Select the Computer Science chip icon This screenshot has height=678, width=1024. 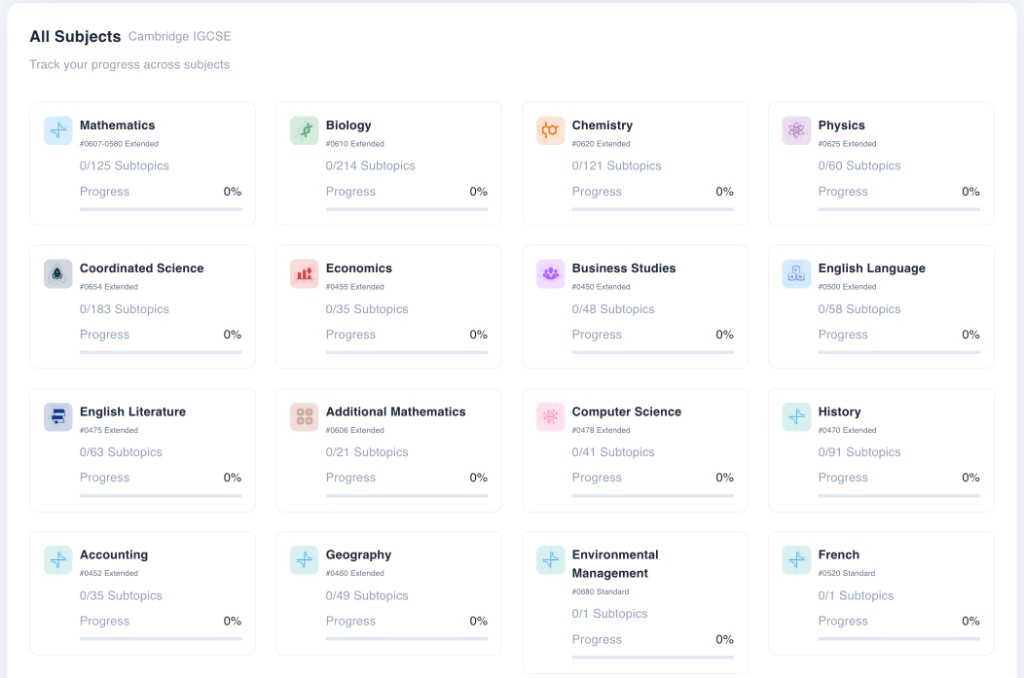point(549,417)
